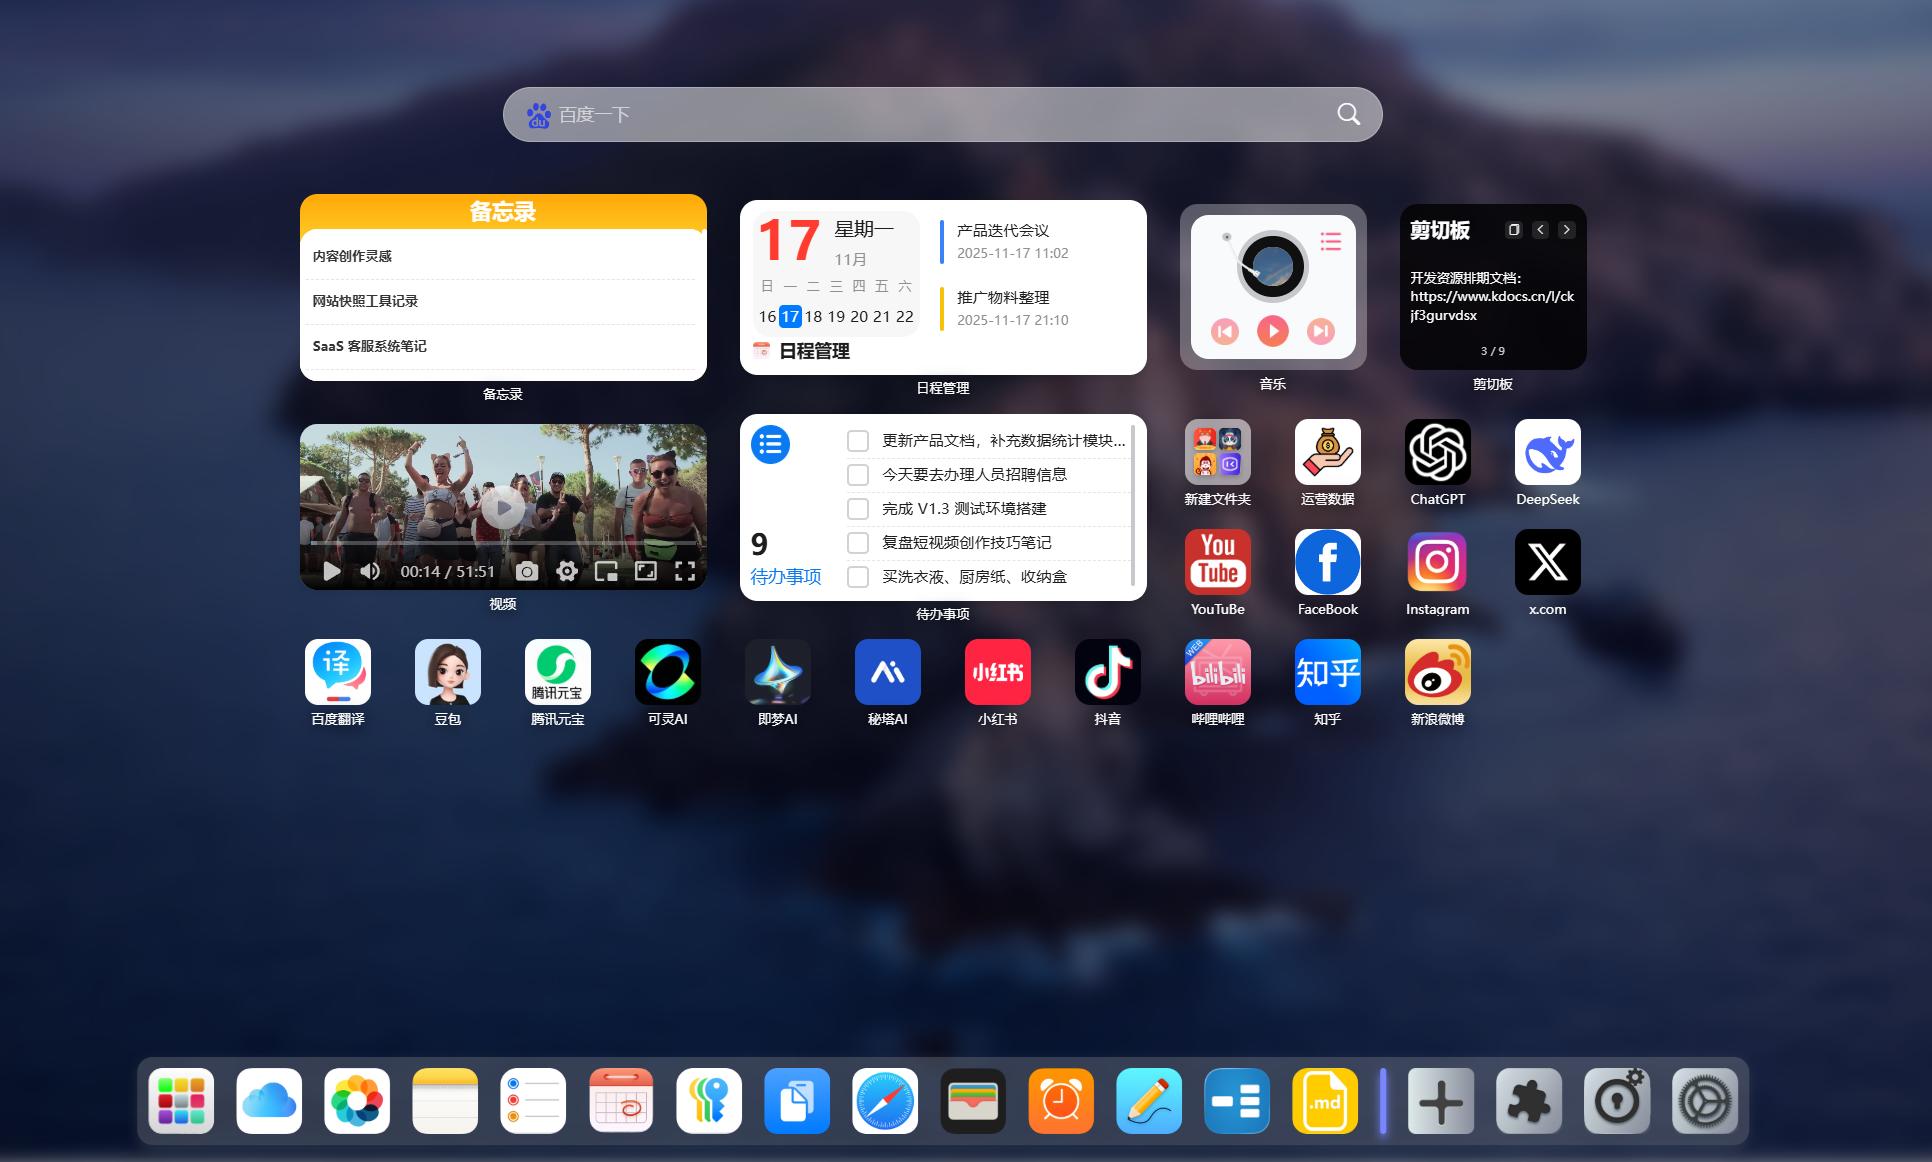Screen dimensions: 1932x1162
Task: Open 新浪微博
Action: click(1437, 672)
